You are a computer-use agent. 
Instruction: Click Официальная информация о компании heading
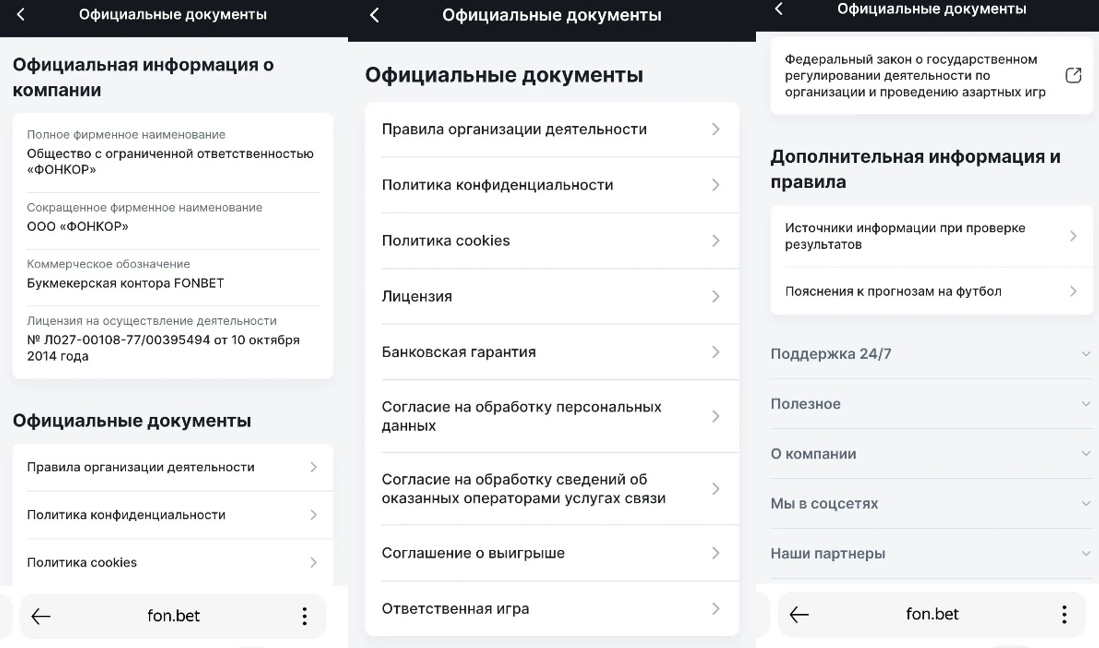click(143, 77)
